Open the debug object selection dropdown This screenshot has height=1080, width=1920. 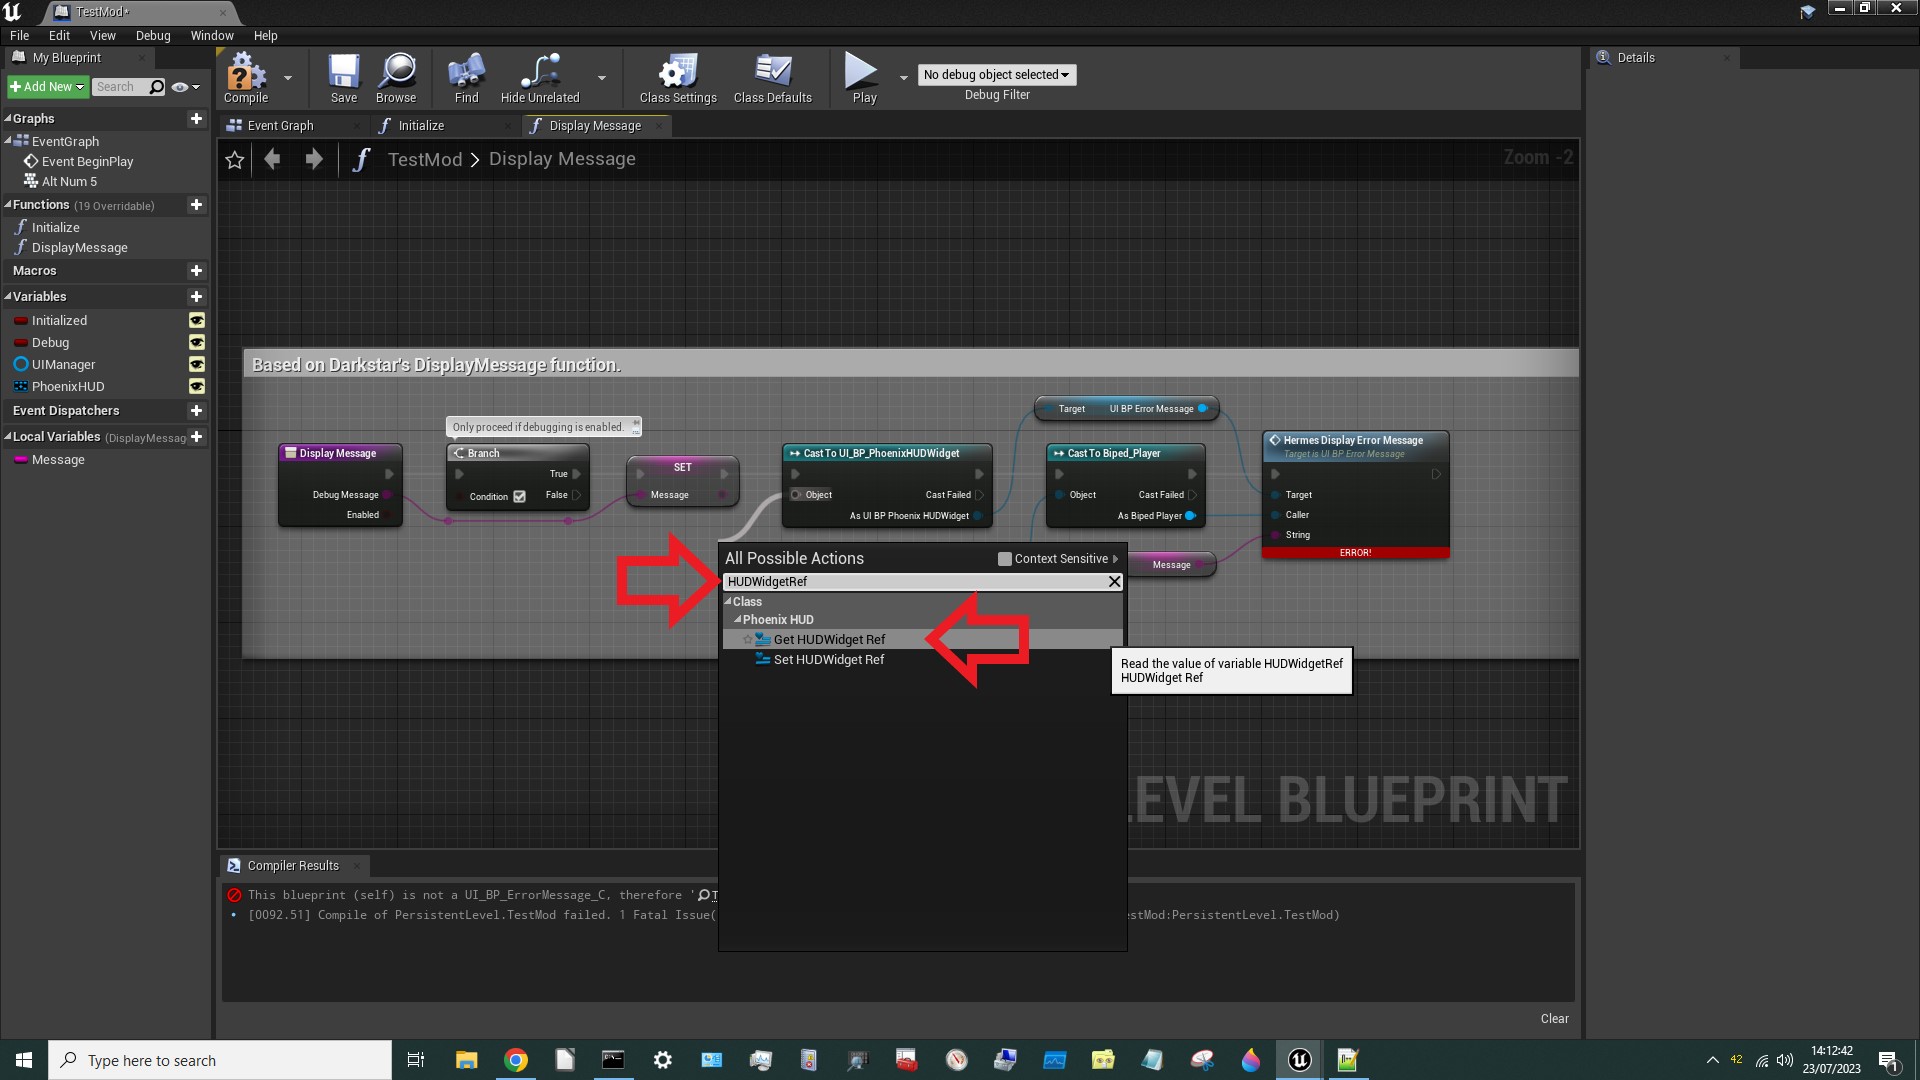pyautogui.click(x=997, y=75)
